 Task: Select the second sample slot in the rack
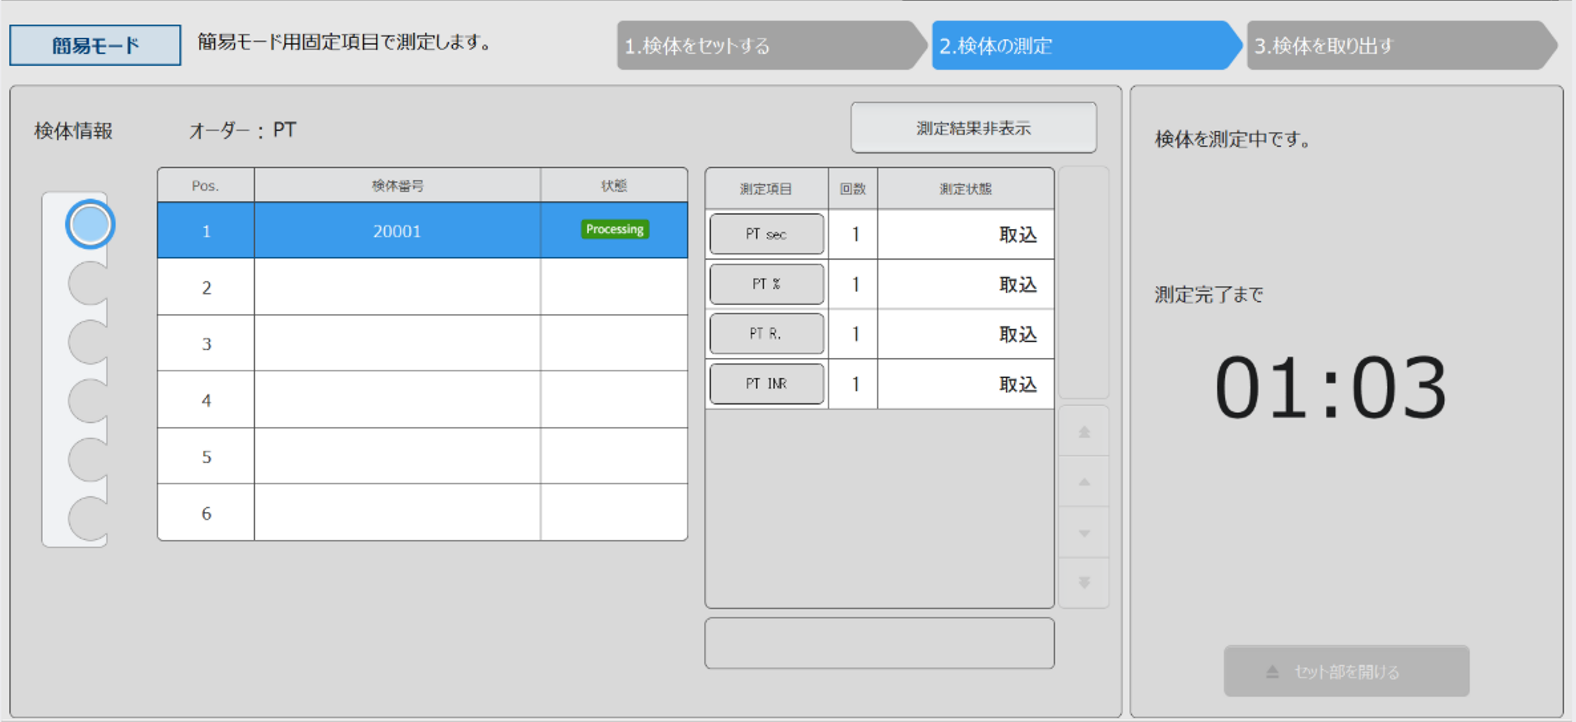click(x=90, y=284)
